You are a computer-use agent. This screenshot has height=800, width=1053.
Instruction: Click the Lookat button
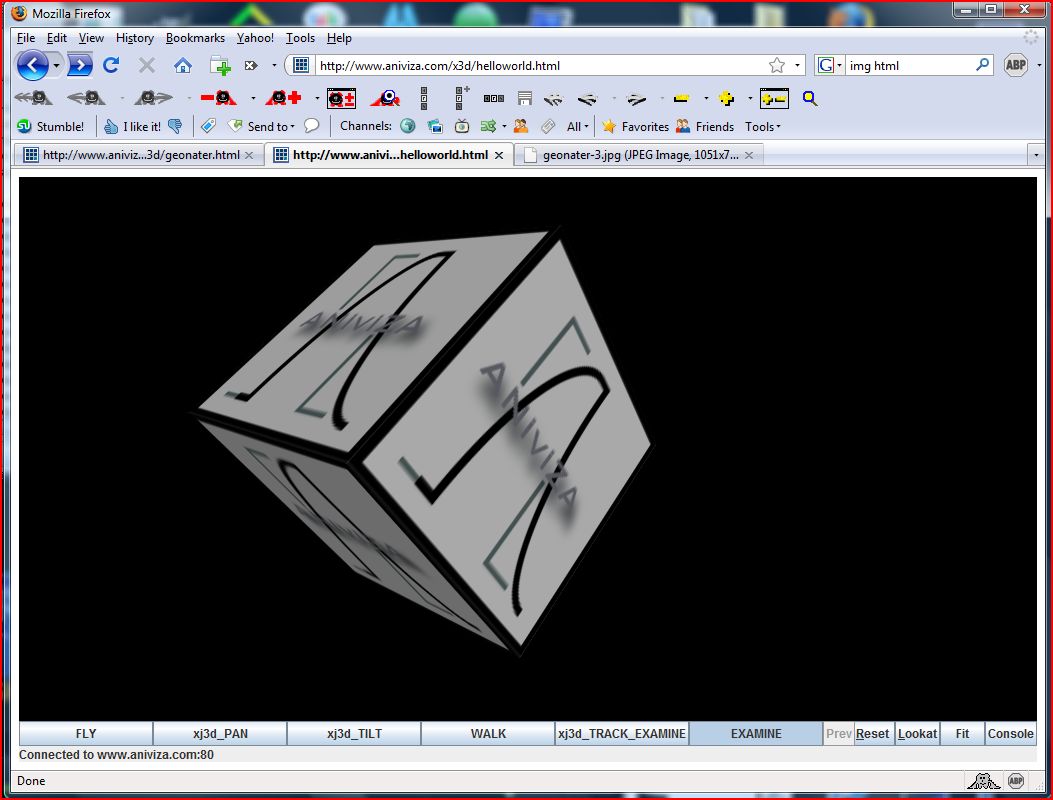[x=917, y=734]
